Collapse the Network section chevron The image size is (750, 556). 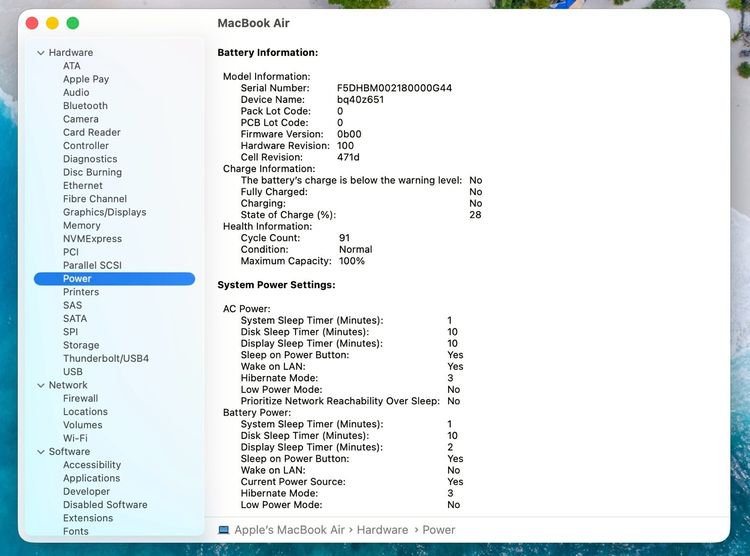[41, 385]
